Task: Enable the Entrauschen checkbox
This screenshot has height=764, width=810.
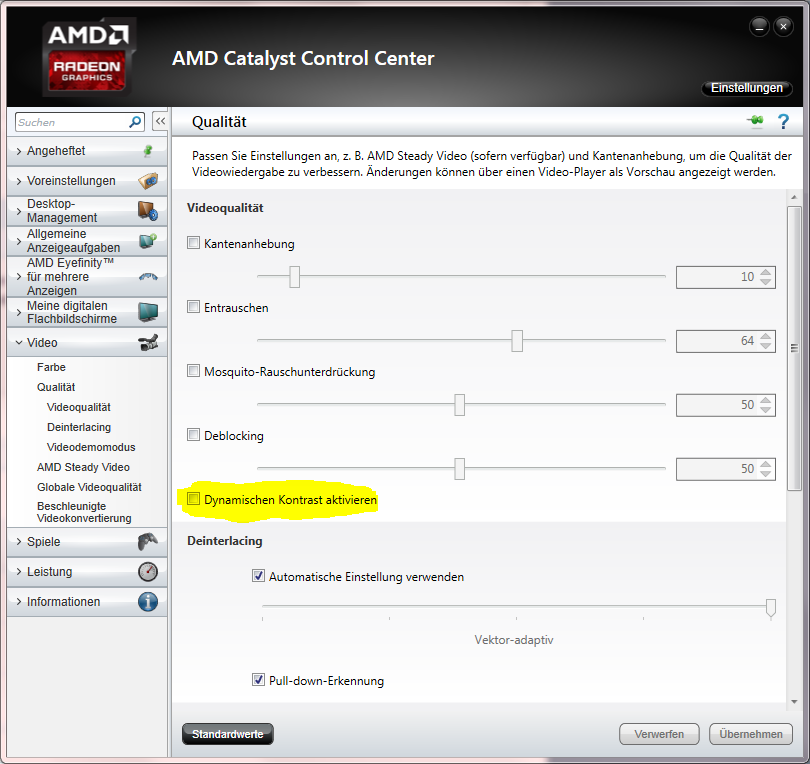Action: click(x=193, y=307)
